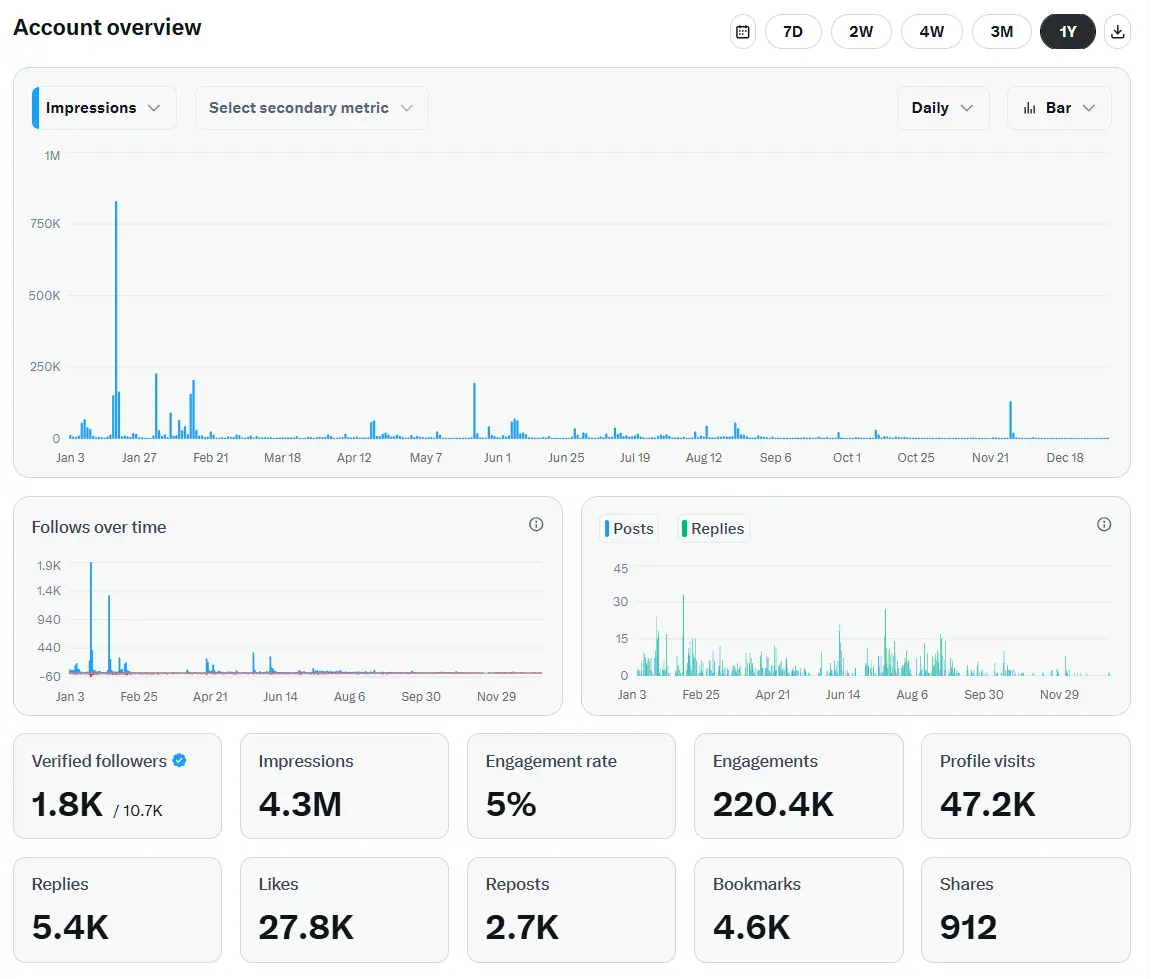
Task: Click the blue Posts color marker
Action: [607, 529]
